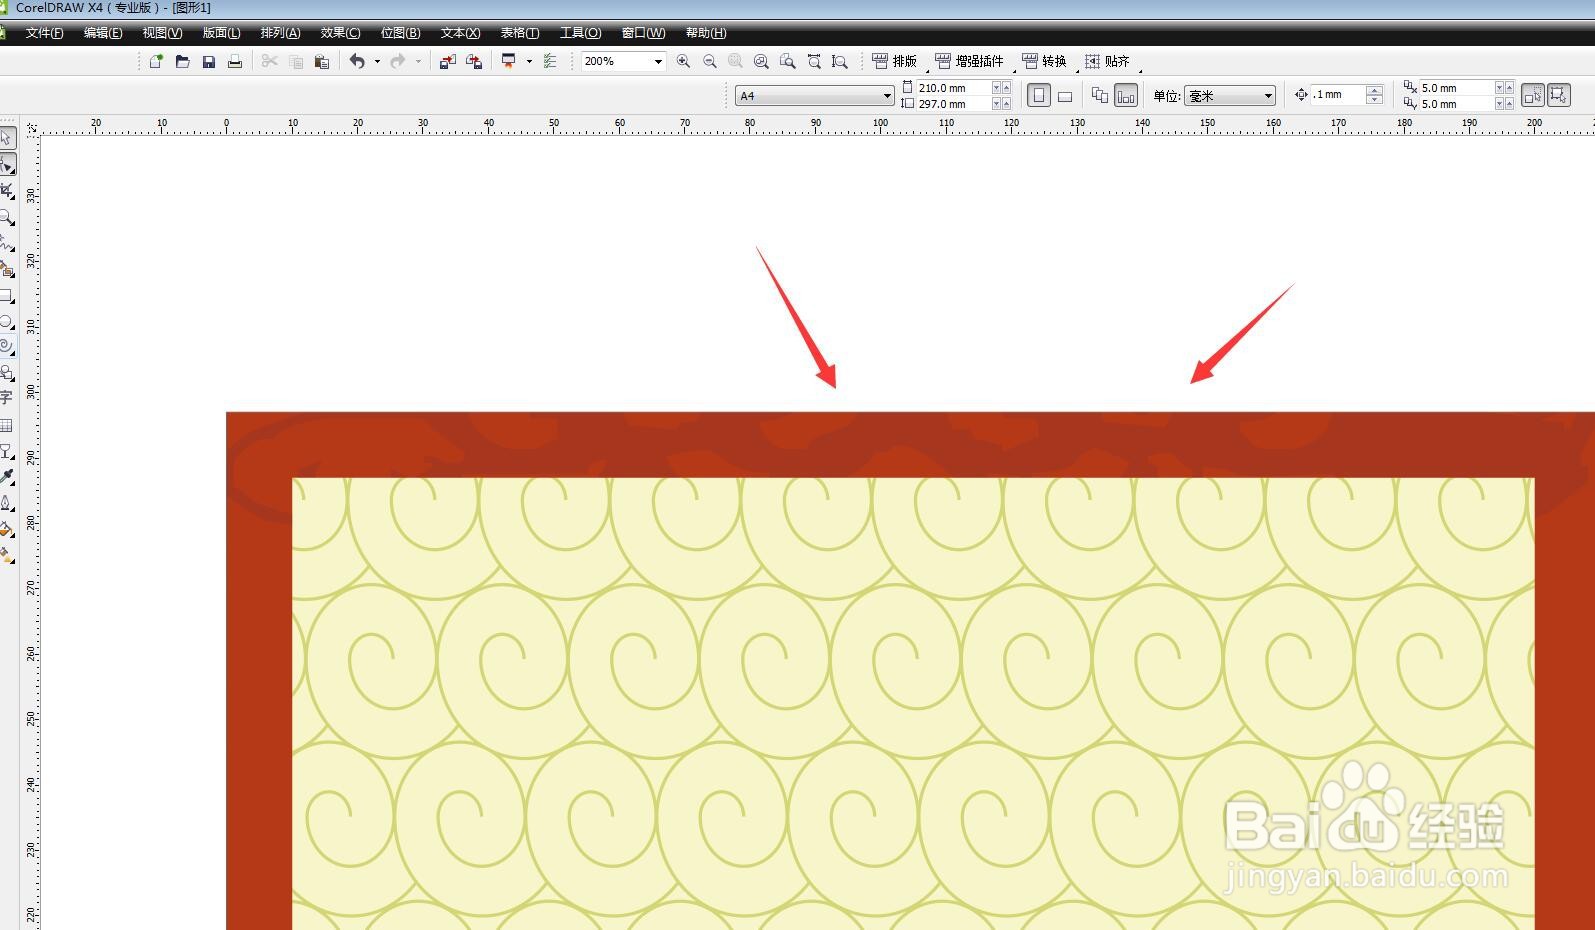Click the page height field 297.0 mm
Viewport: 1595px width, 930px height.
(x=953, y=104)
